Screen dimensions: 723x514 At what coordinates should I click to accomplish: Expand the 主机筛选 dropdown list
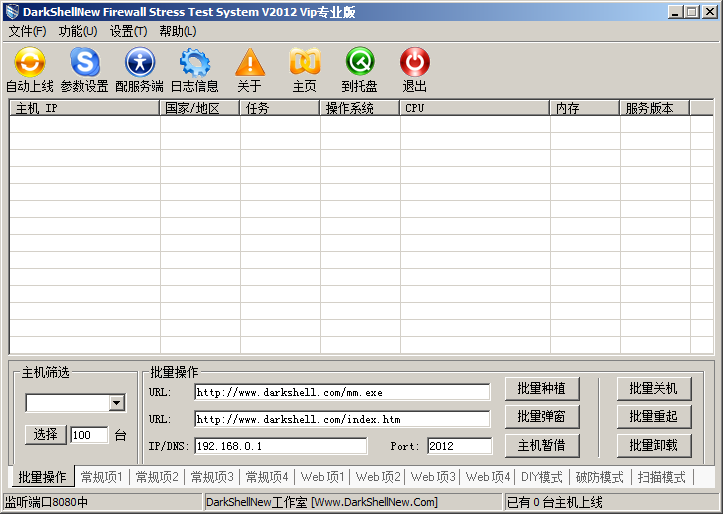116,403
